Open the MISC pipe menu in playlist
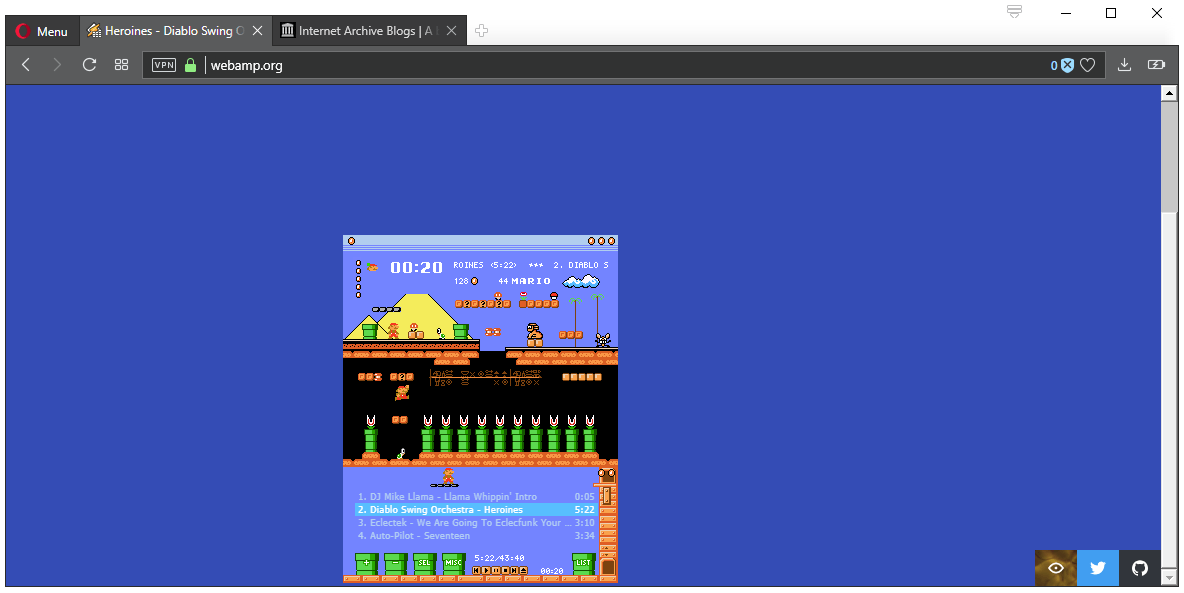This screenshot has height=593, width=1184. click(x=453, y=564)
